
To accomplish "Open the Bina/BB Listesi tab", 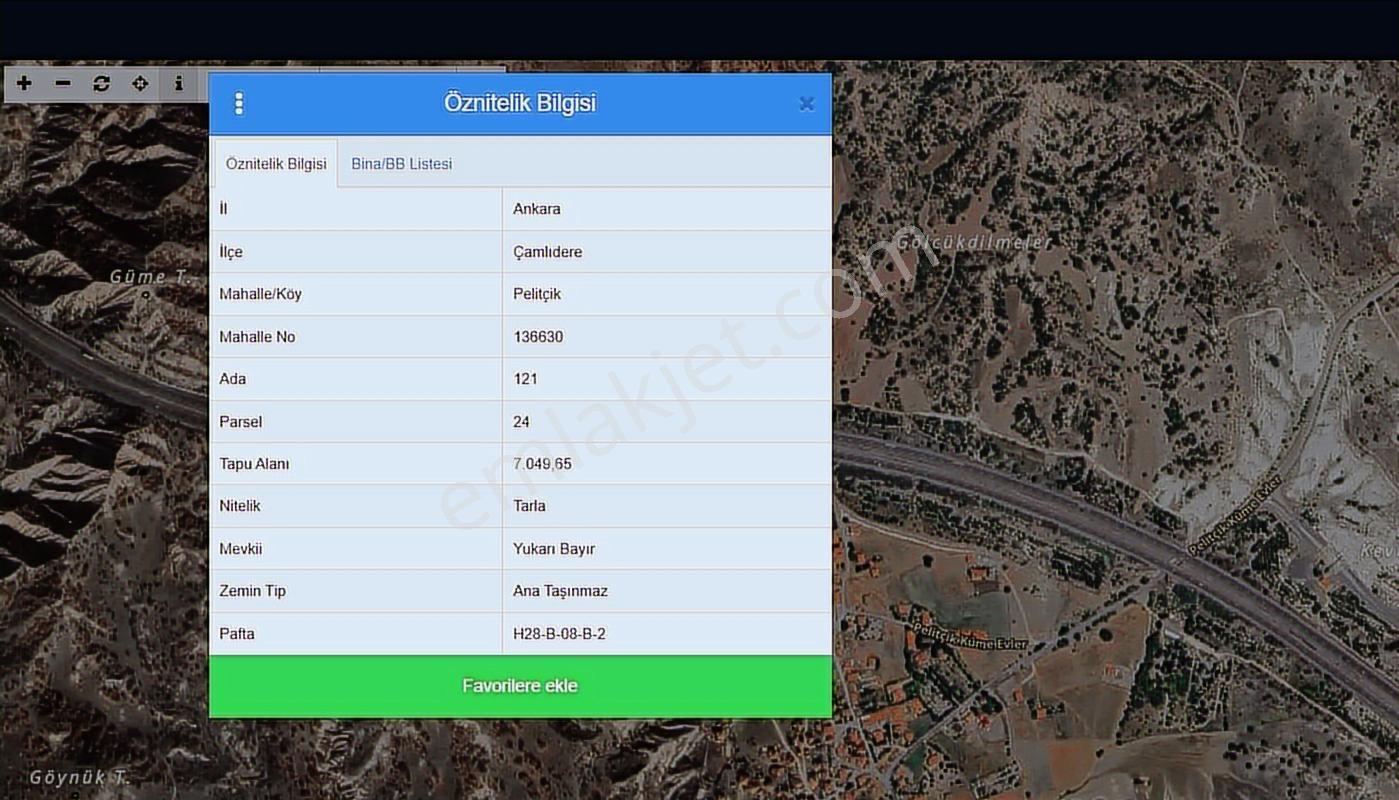I will (x=402, y=164).
